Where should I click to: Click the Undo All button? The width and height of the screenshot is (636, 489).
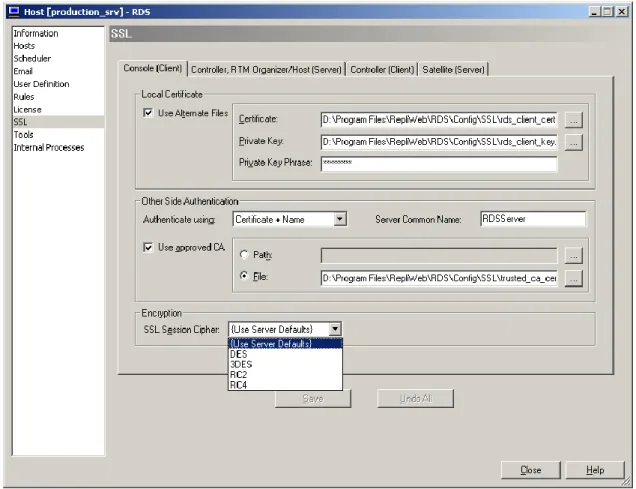pos(415,399)
